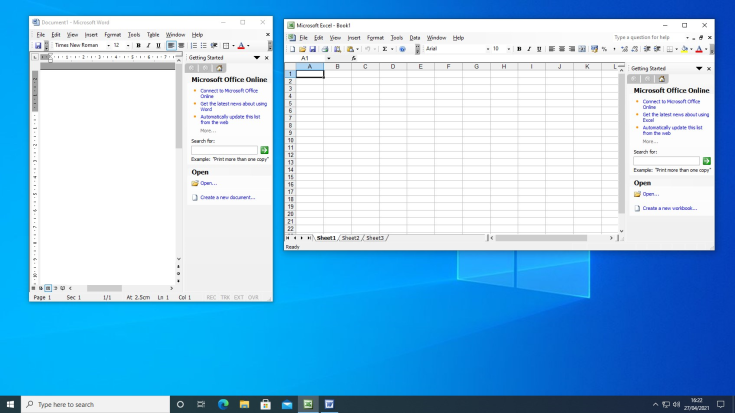Toggle Bold in the Word toolbar

point(138,45)
